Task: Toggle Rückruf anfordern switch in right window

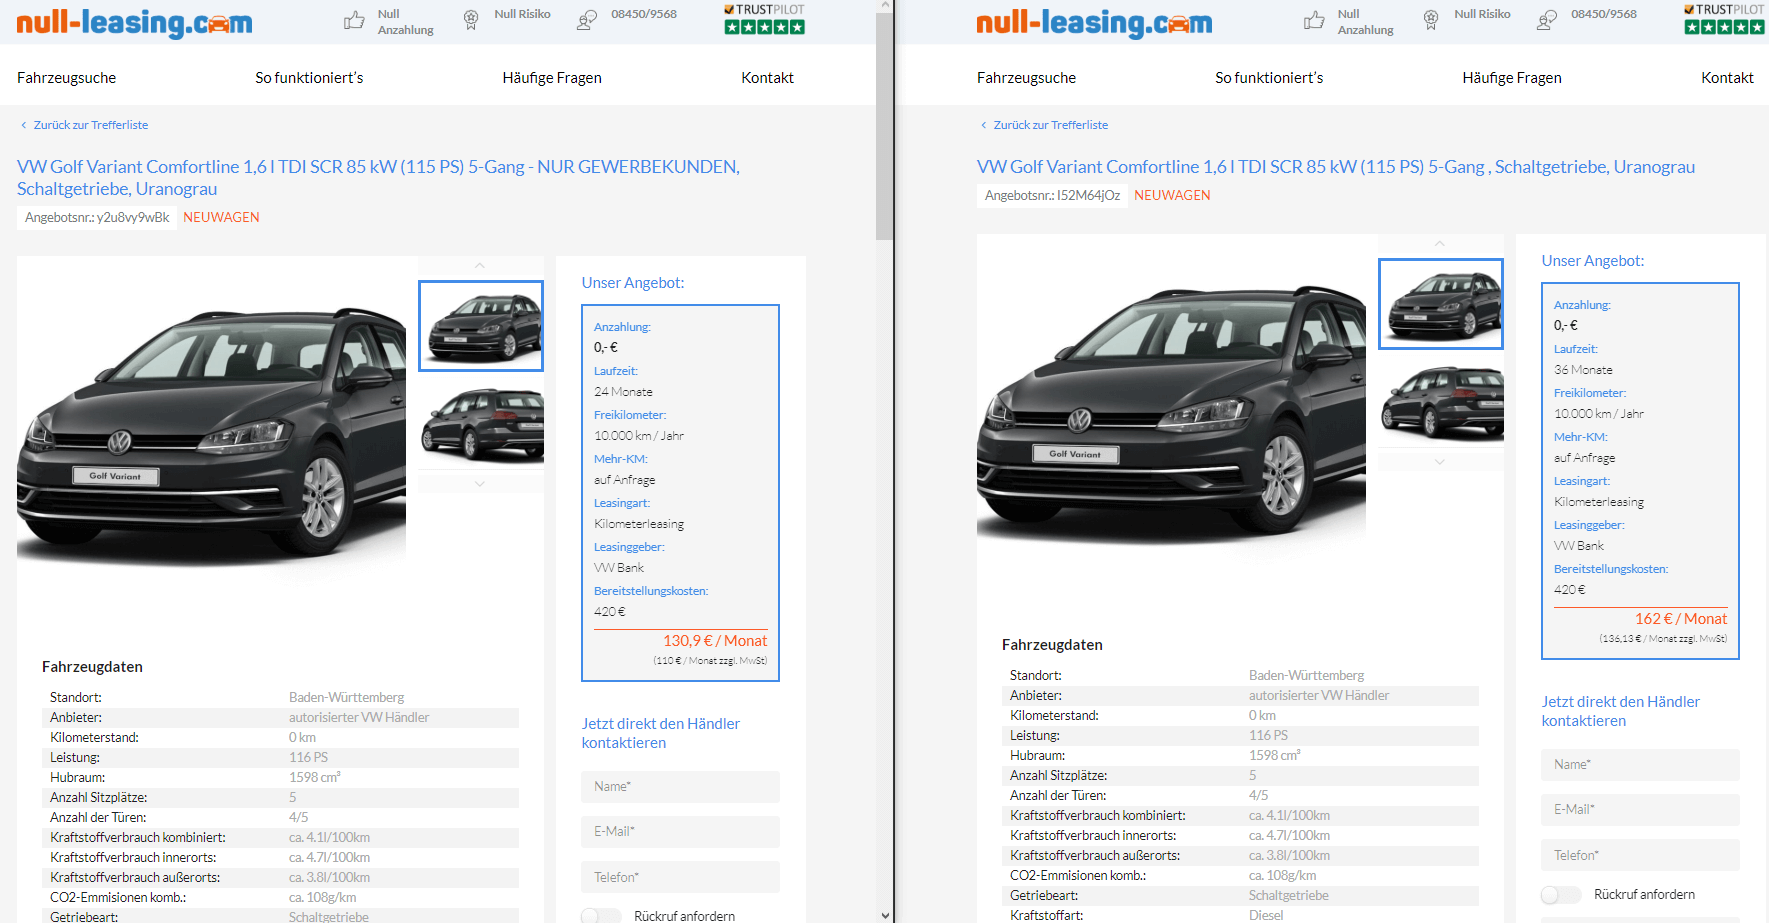Action: point(1561,895)
